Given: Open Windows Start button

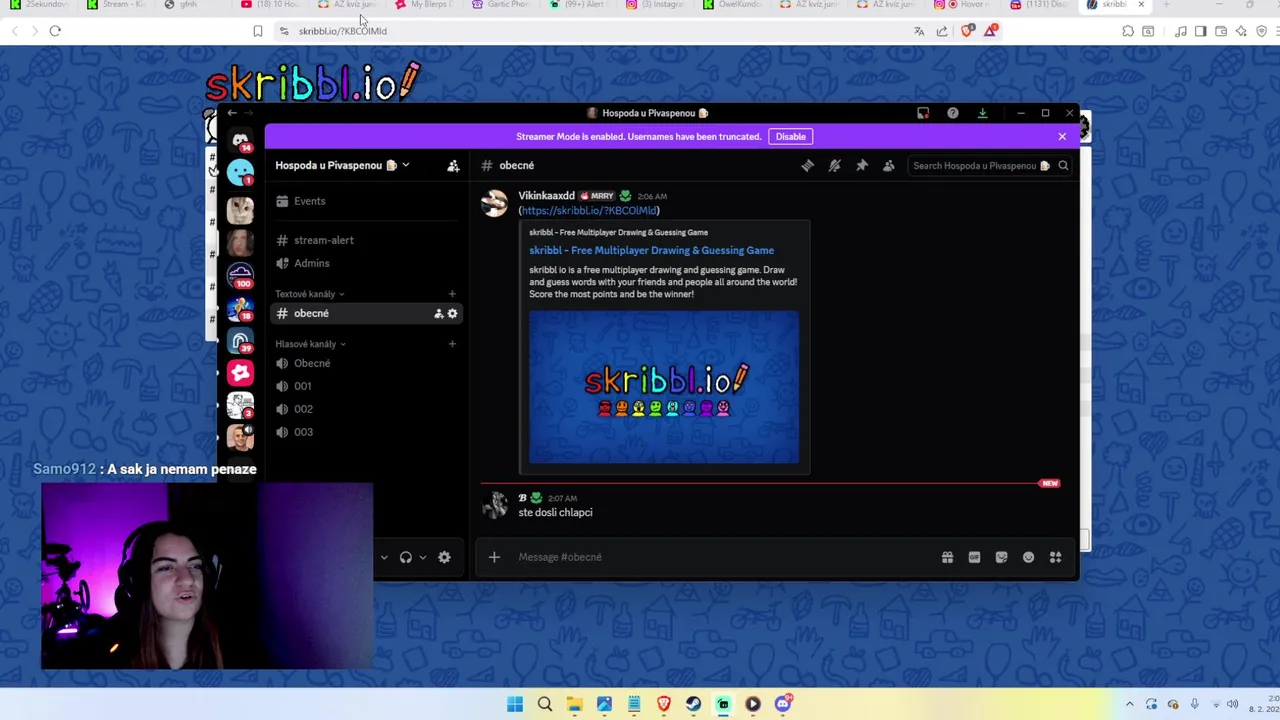Looking at the screenshot, I should click(515, 704).
